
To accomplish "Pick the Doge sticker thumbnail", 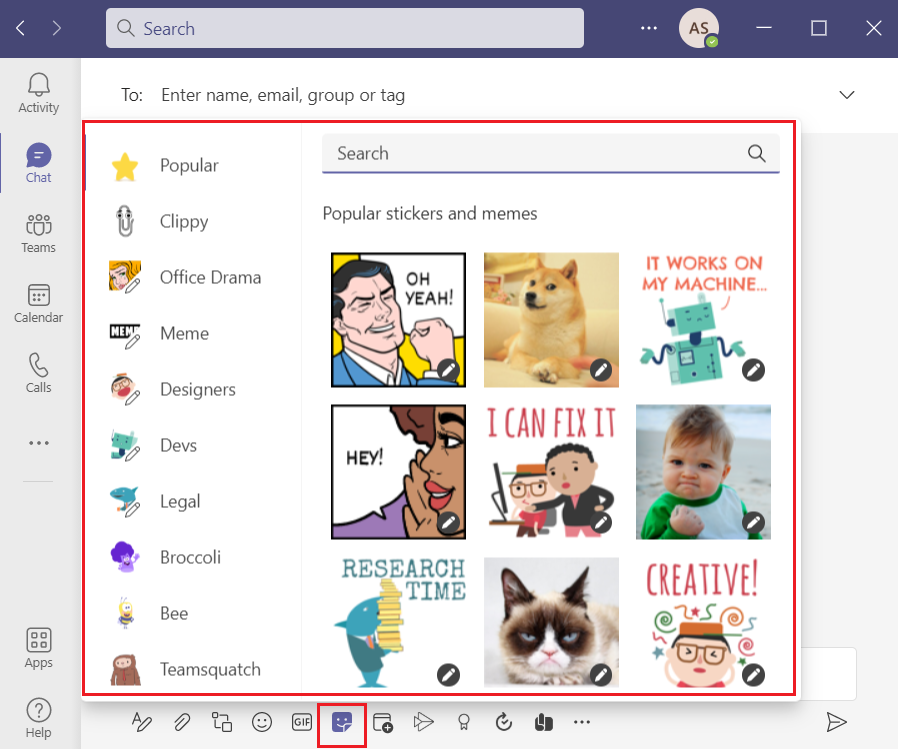I will (x=551, y=318).
